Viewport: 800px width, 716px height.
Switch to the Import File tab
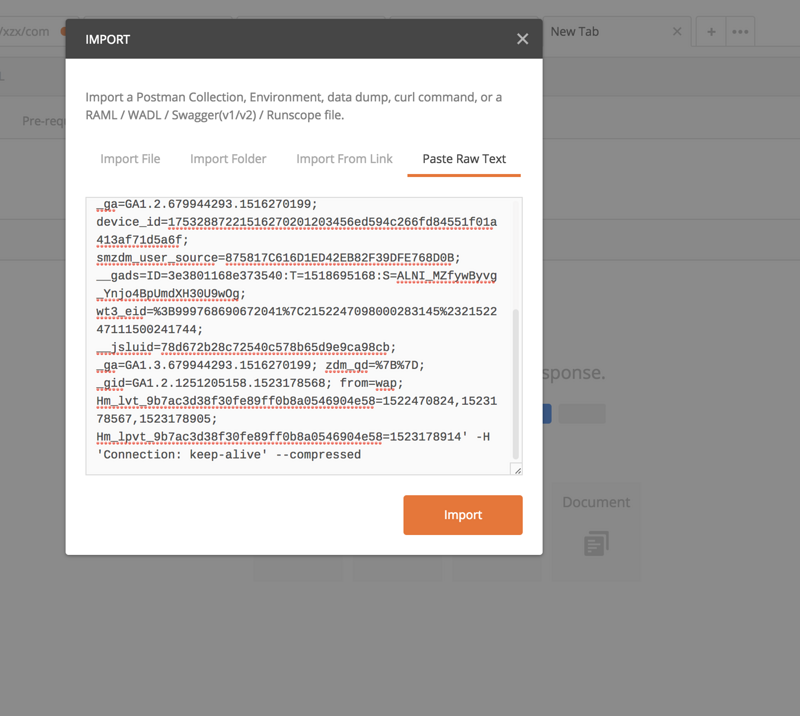tap(130, 159)
